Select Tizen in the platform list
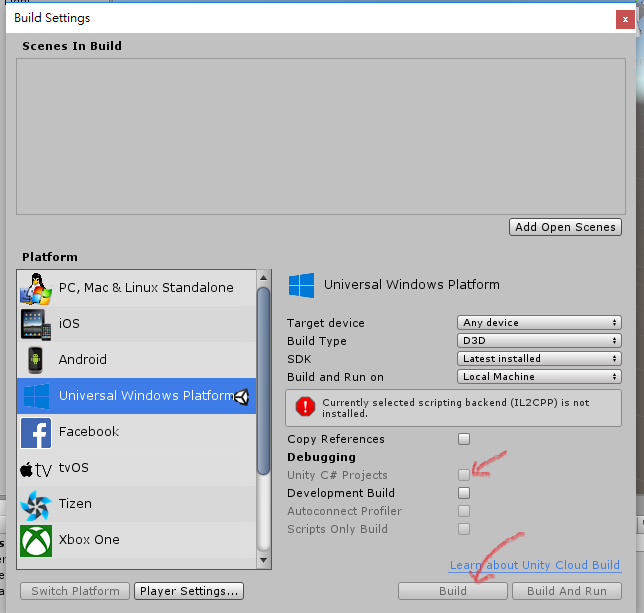Image resolution: width=644 pixels, height=613 pixels. (x=136, y=504)
